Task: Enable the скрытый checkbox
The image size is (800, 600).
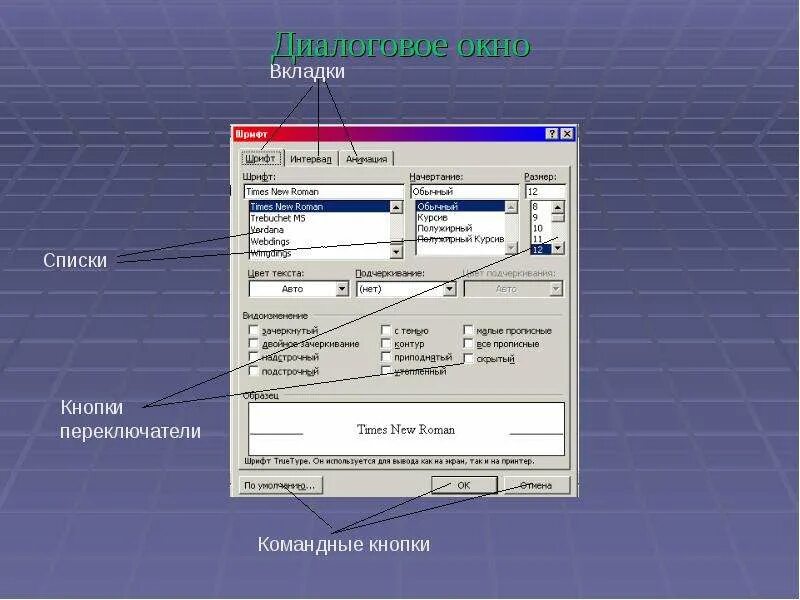Action: tap(468, 358)
